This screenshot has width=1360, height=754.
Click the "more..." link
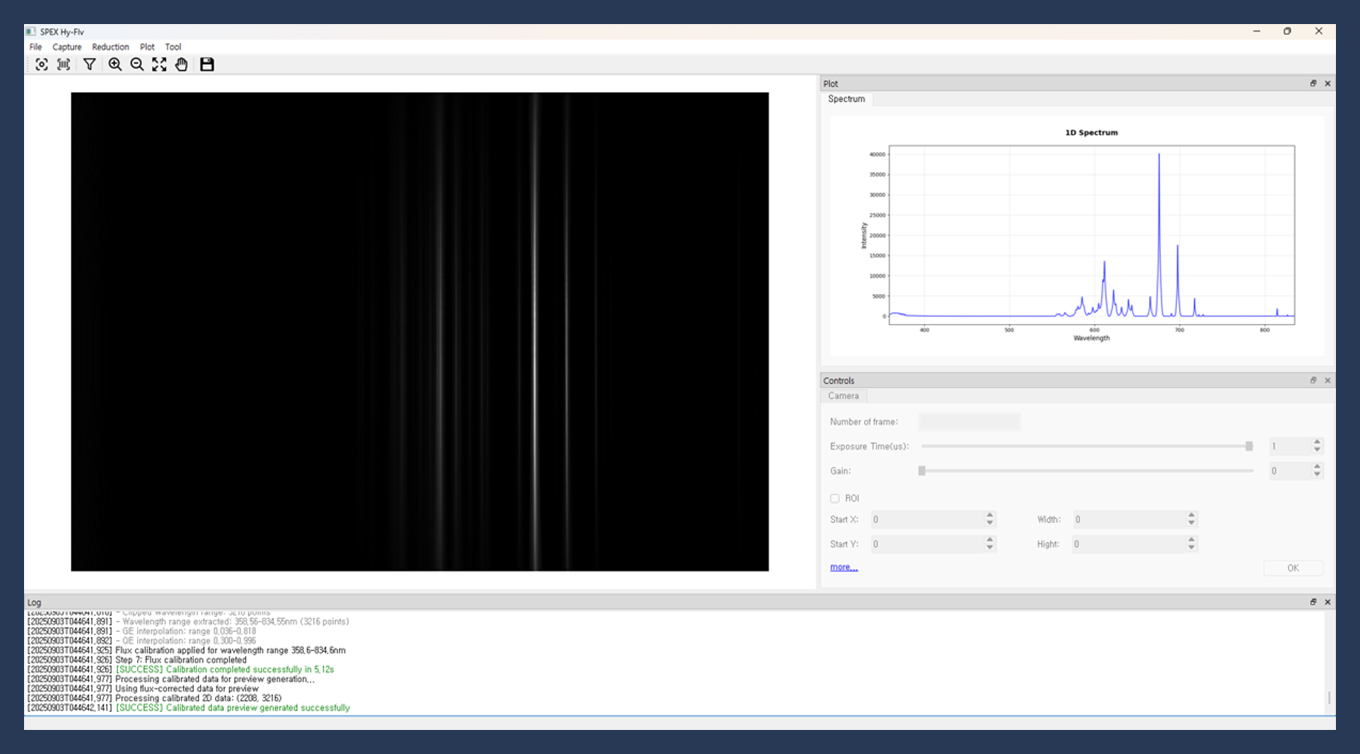[843, 567]
